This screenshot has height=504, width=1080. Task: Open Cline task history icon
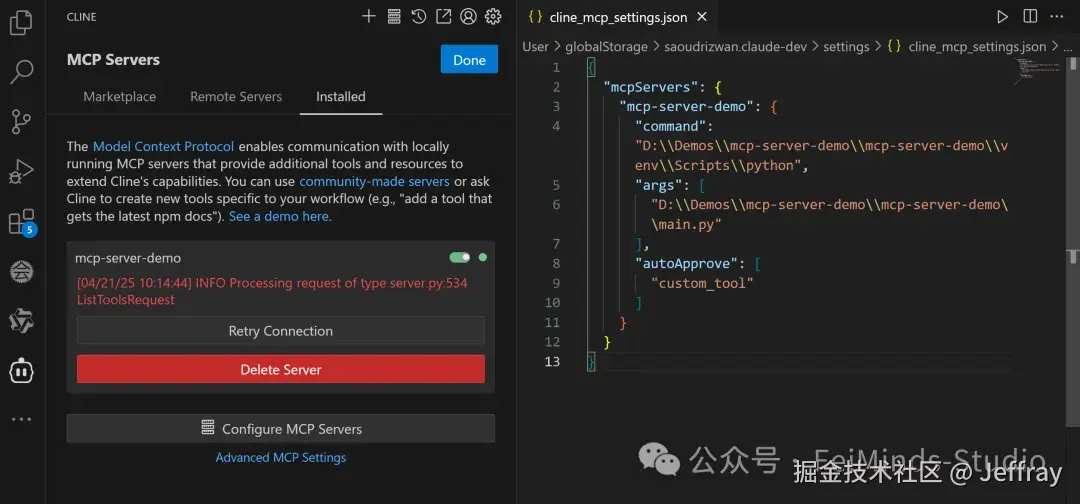click(x=419, y=17)
